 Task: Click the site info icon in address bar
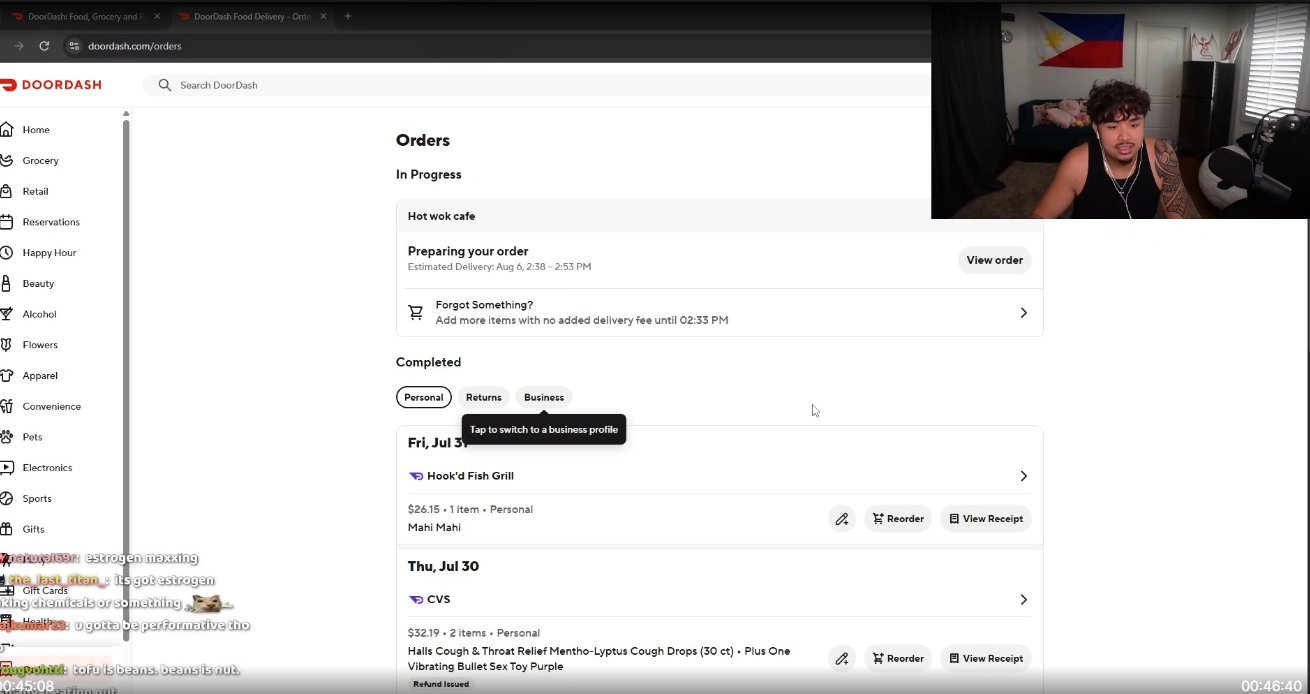73,46
